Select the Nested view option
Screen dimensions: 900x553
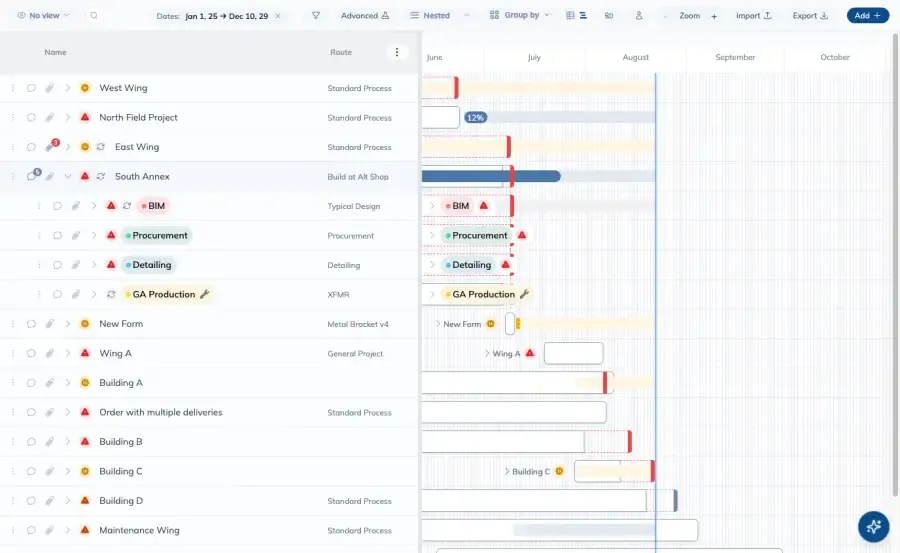pos(430,16)
